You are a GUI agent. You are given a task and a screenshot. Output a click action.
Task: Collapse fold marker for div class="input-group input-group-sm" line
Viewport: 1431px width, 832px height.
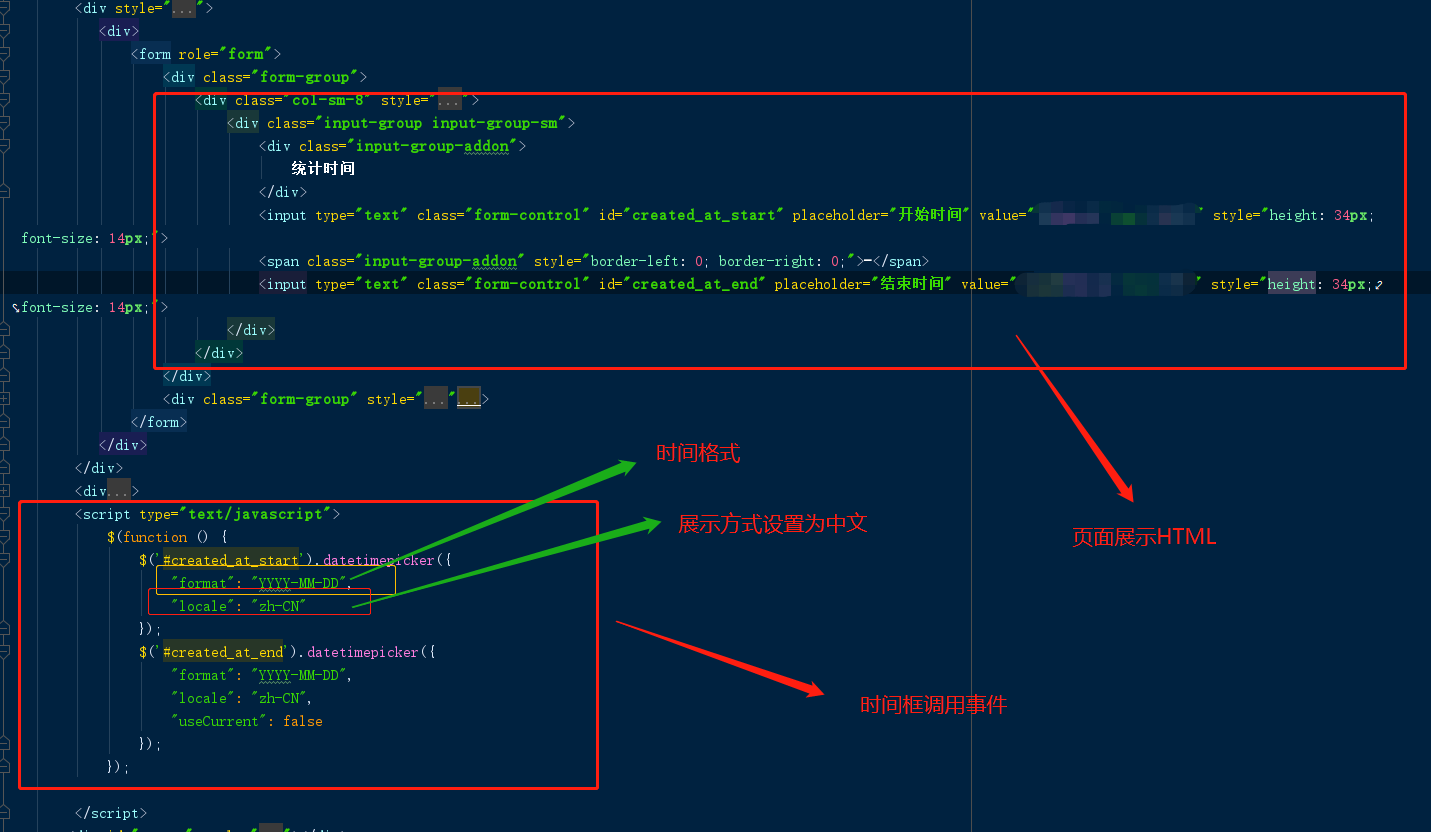[4, 123]
